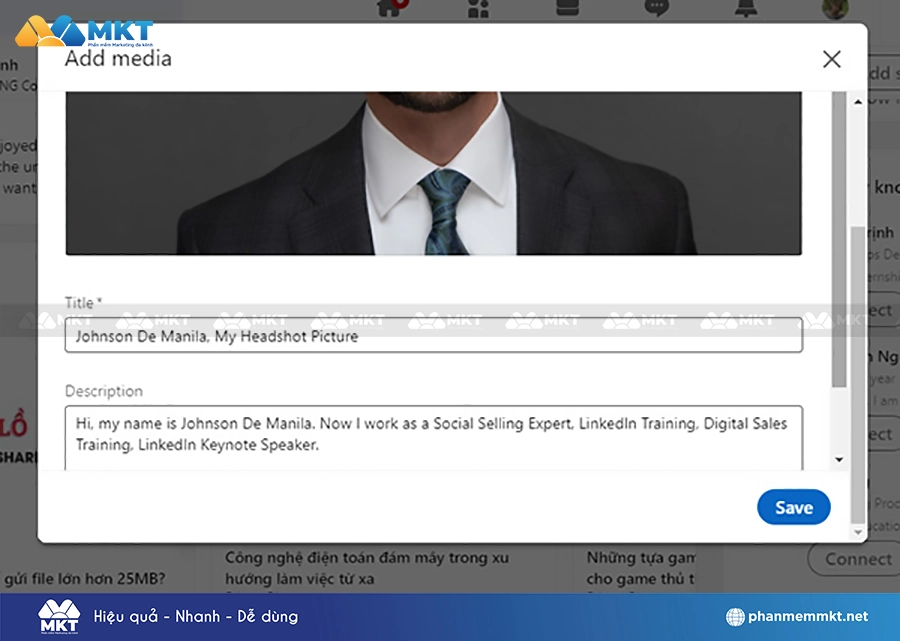Save the added media

tap(793, 507)
